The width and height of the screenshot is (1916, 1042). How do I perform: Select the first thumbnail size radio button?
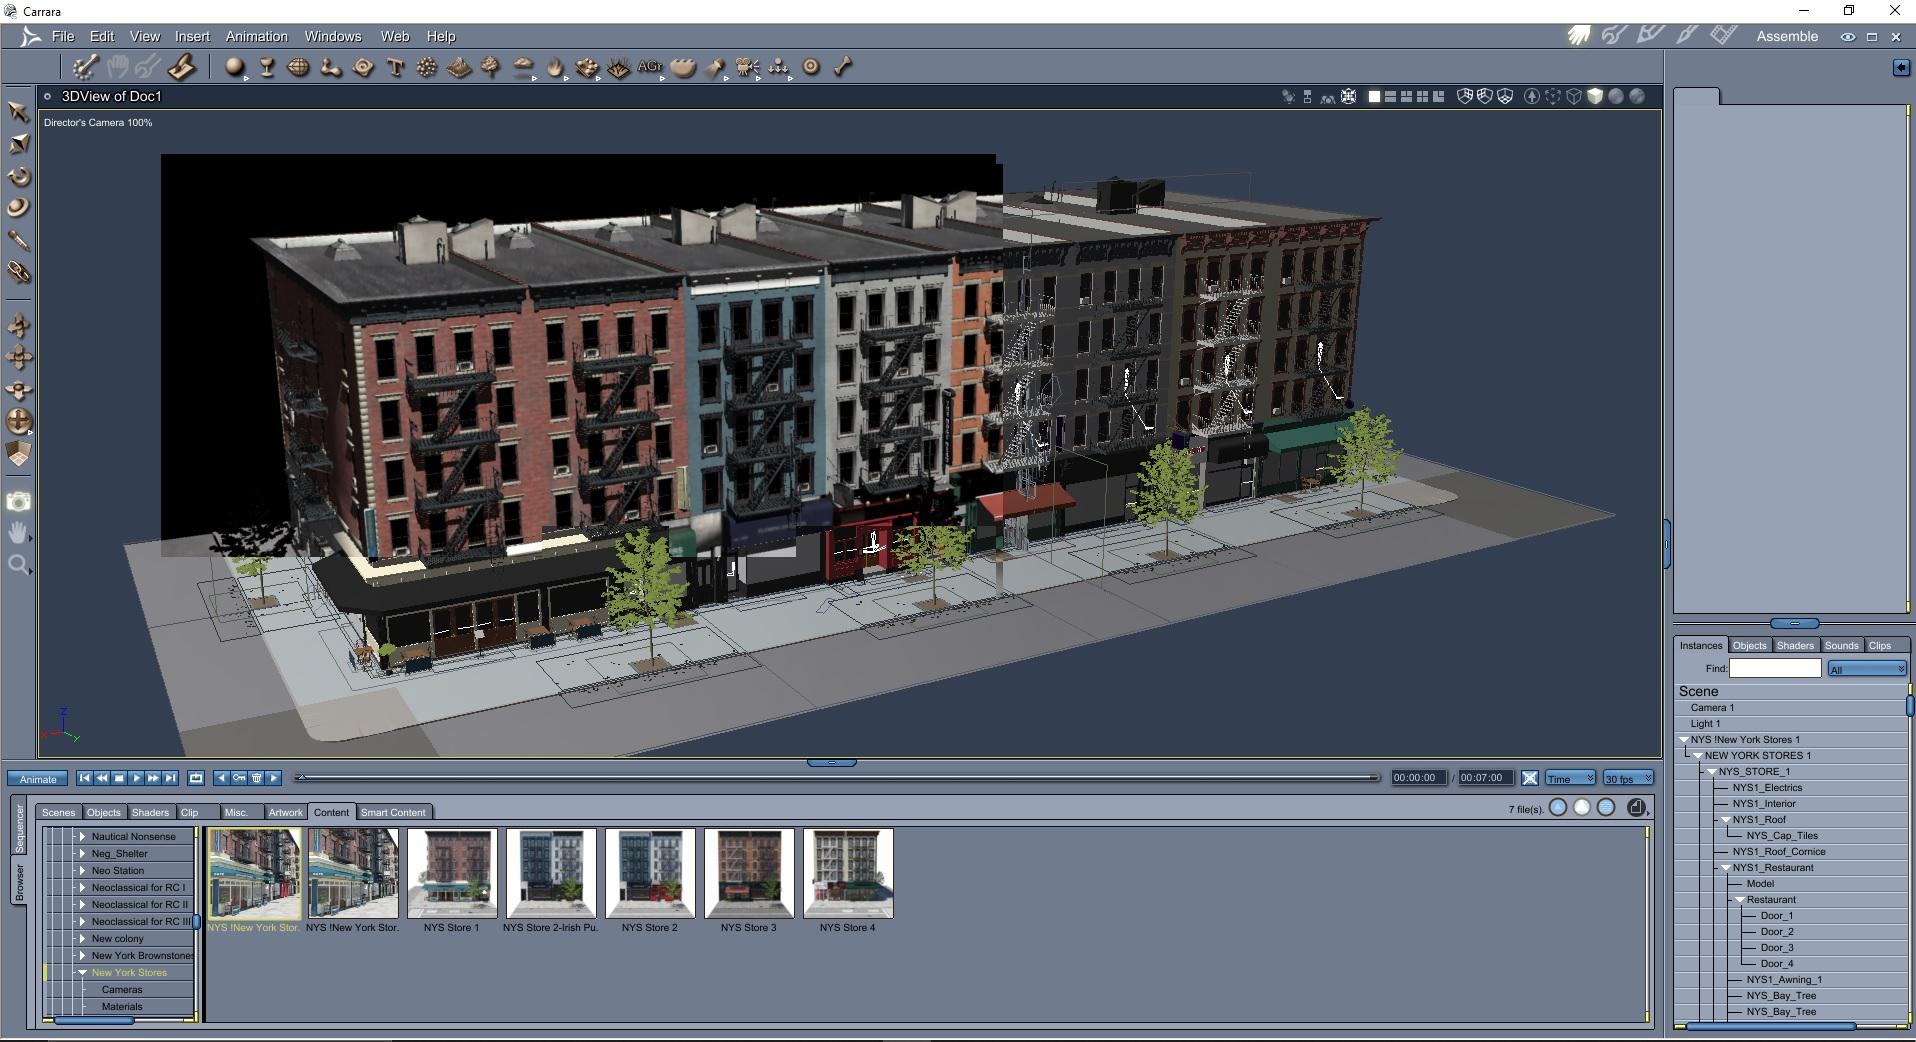1558,808
